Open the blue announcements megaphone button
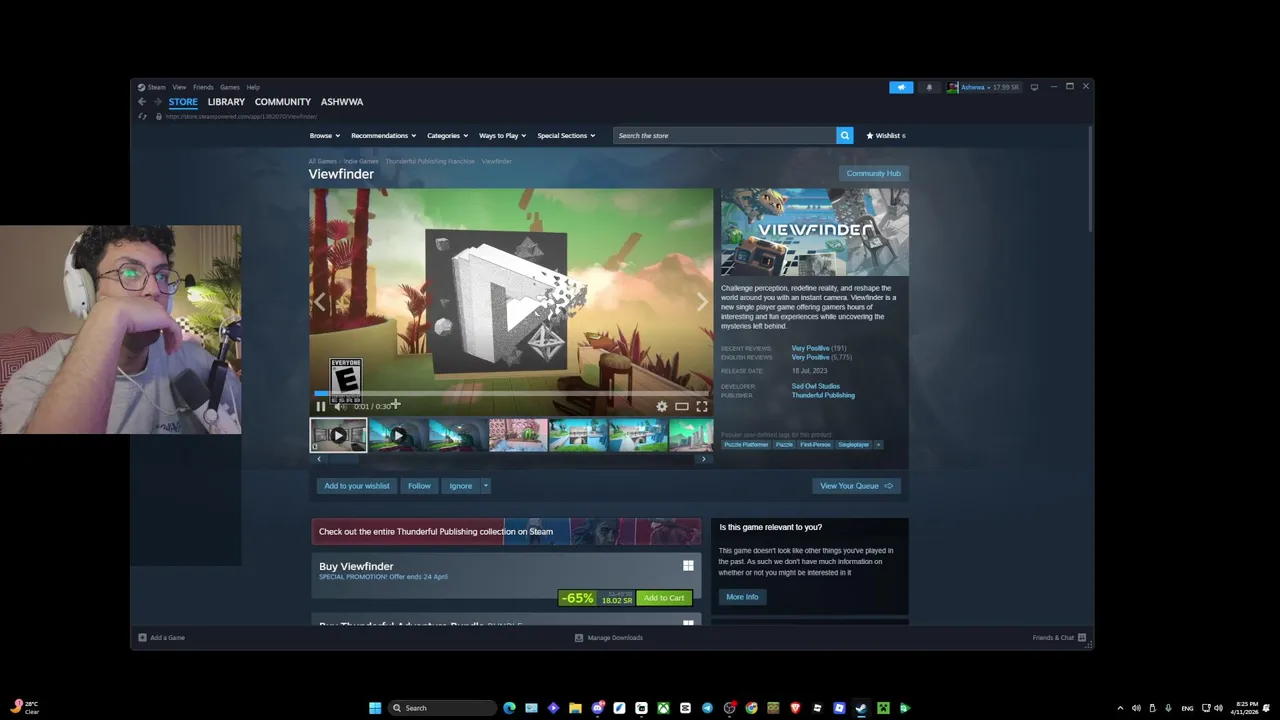The image size is (1280, 720). pos(901,87)
